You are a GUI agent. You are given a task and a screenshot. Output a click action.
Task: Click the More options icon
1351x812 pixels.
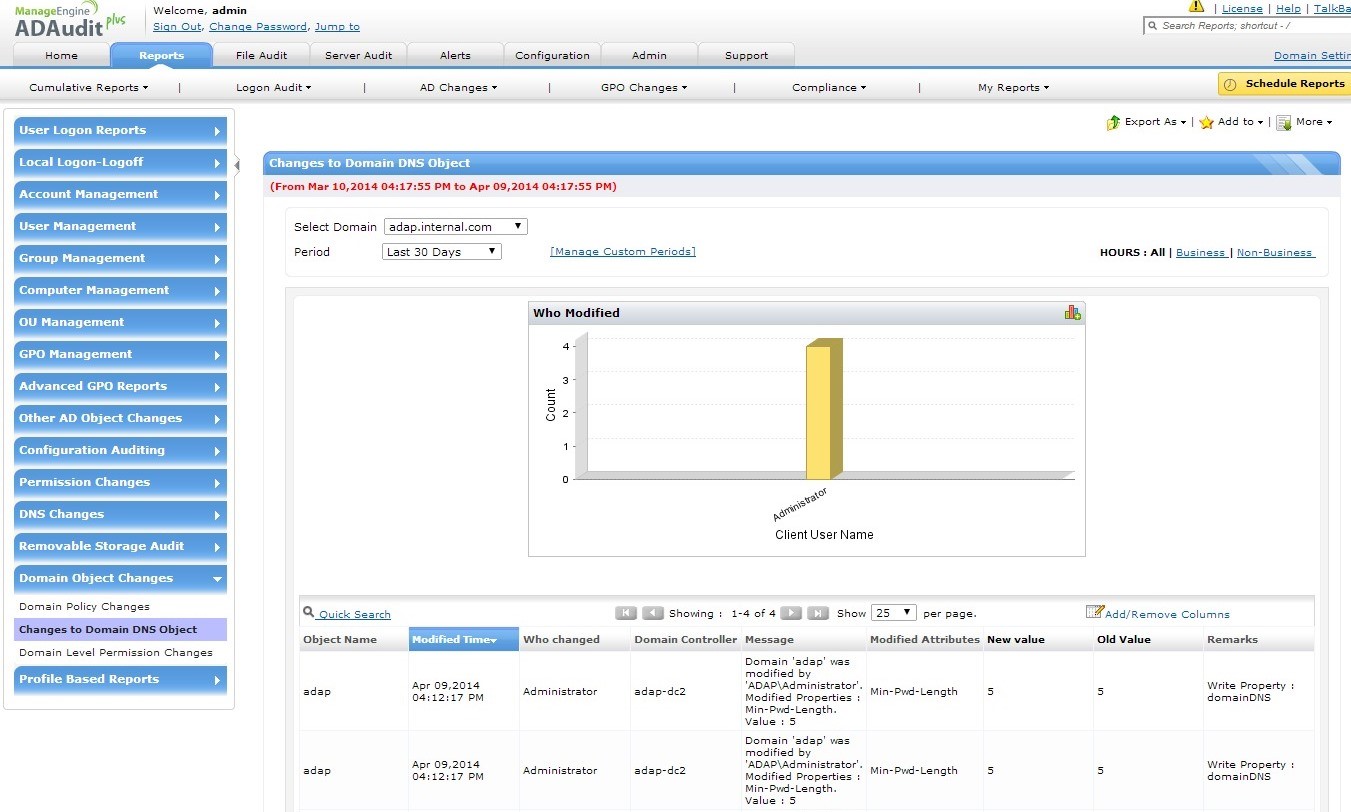(x=1284, y=122)
